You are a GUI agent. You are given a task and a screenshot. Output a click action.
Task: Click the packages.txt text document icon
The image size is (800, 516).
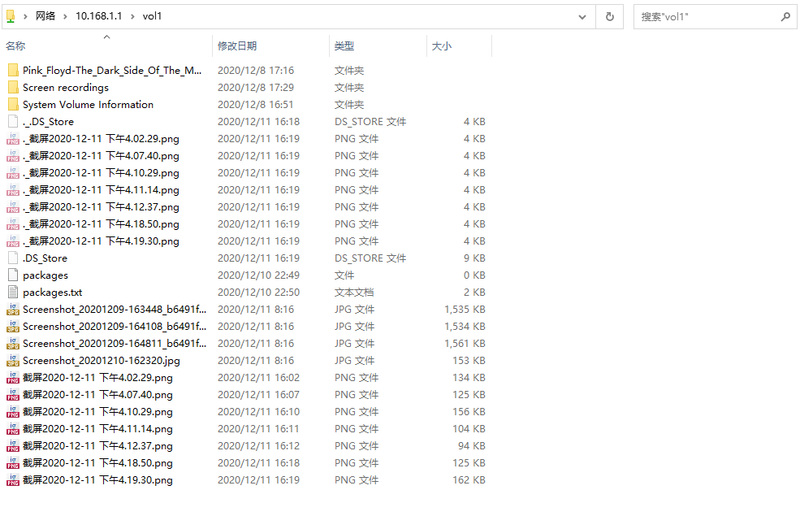pos(13,292)
